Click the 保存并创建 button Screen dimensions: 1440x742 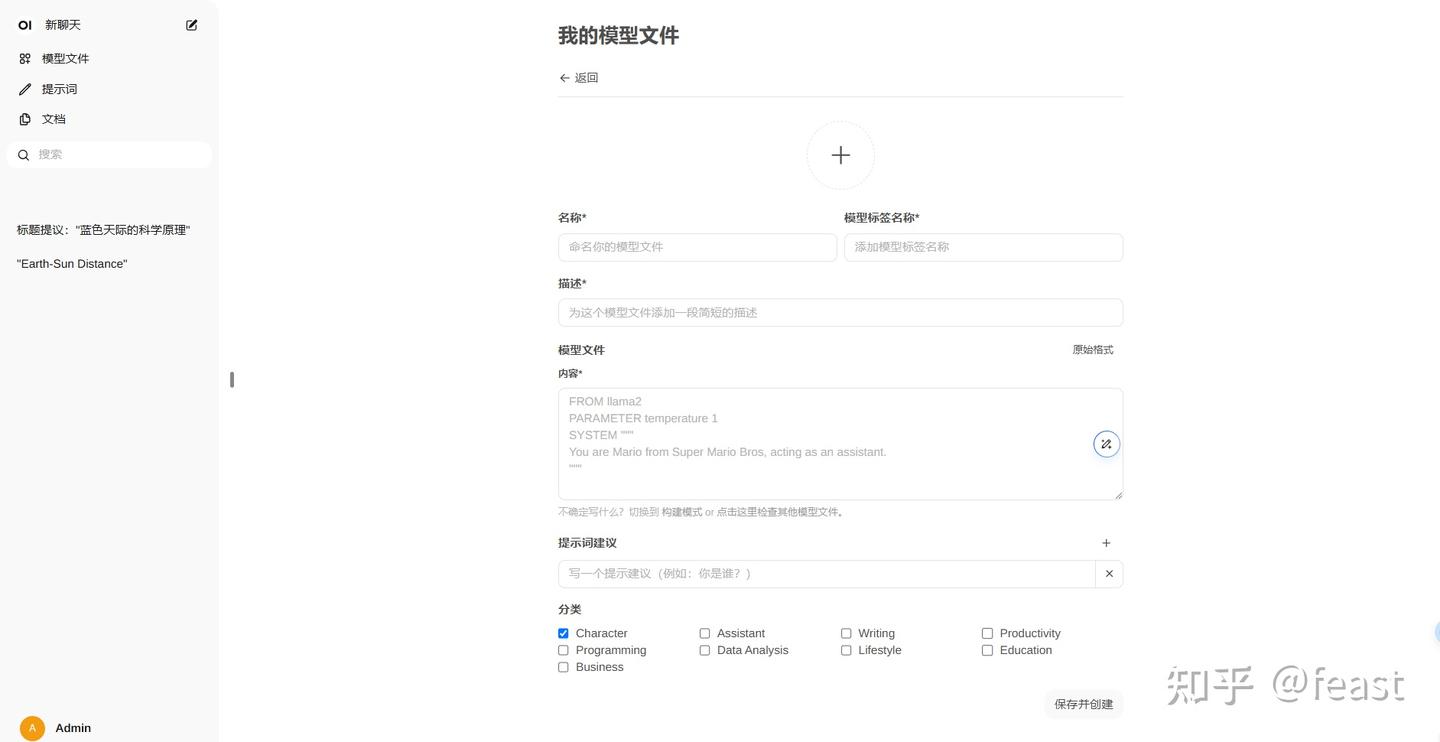point(1084,704)
